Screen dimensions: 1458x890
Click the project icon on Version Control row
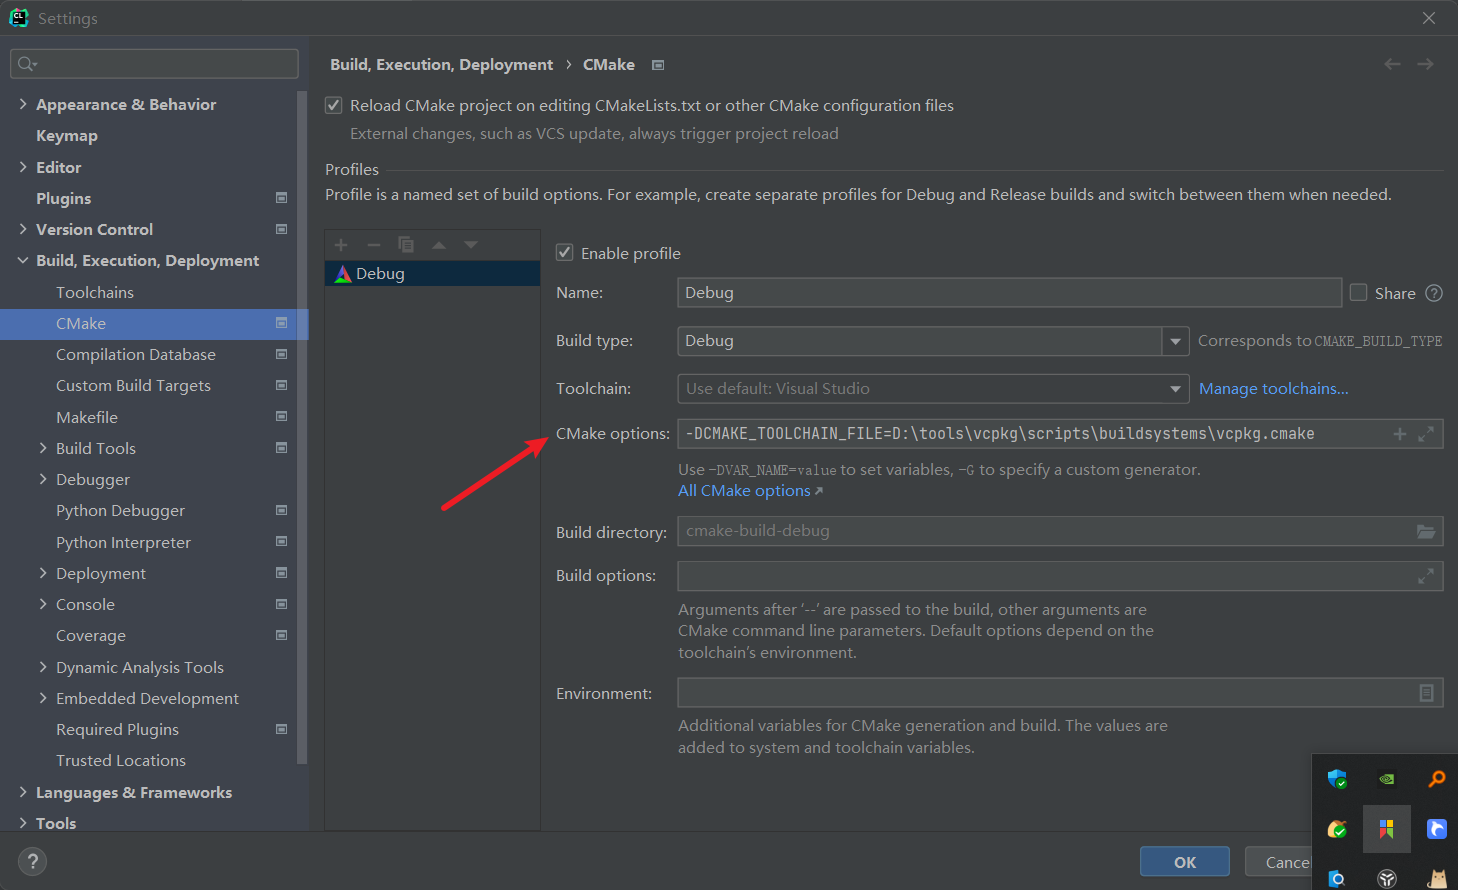(282, 229)
